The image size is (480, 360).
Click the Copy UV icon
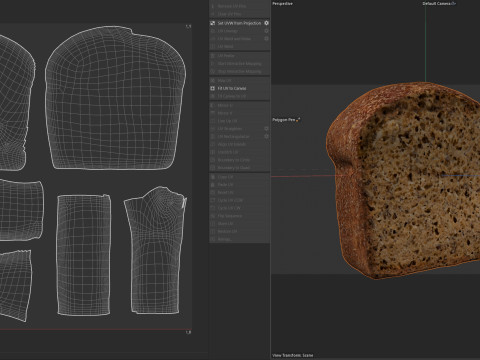(213, 177)
